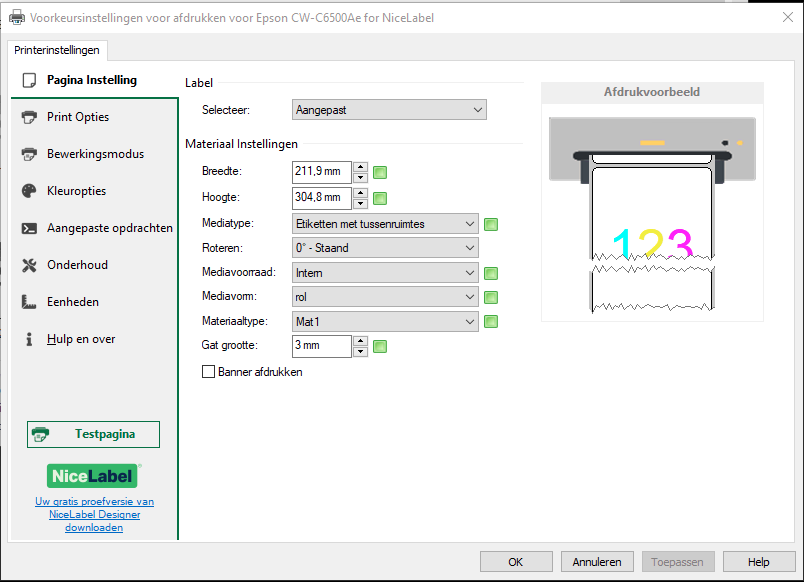Close the printer preferences dialog
This screenshot has height=582, width=804.
pos(788,17)
